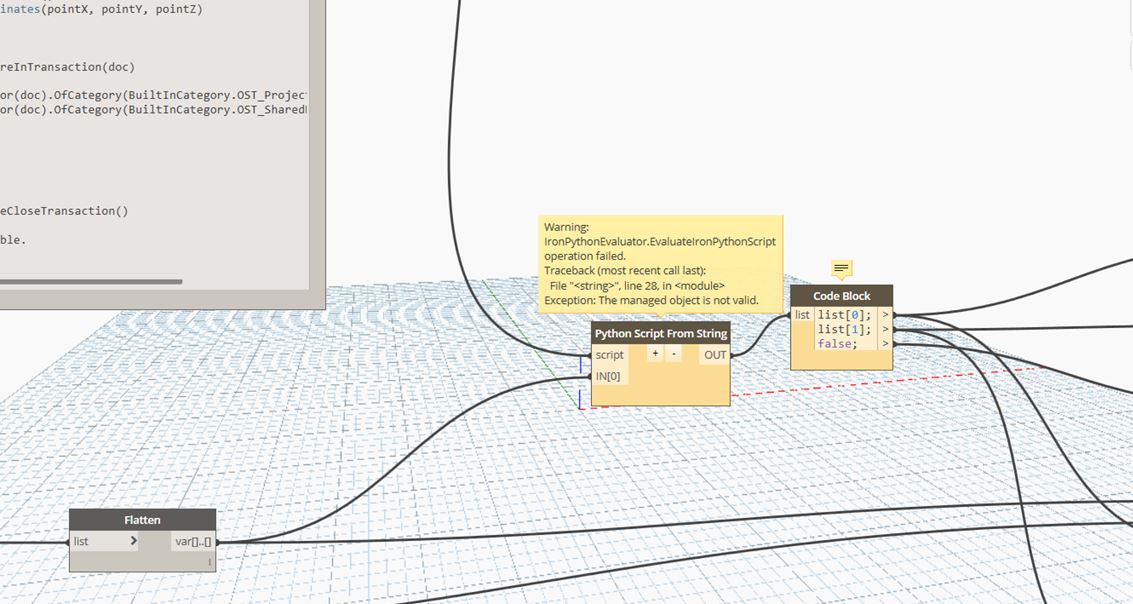Click the list input port on the Code Block
The width and height of the screenshot is (1133, 604).
pos(802,314)
